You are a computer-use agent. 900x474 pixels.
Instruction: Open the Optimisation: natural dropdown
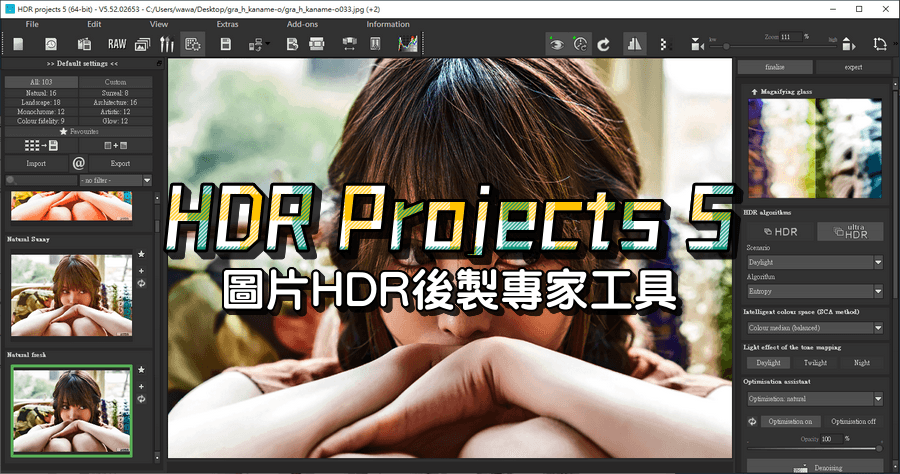[814, 399]
